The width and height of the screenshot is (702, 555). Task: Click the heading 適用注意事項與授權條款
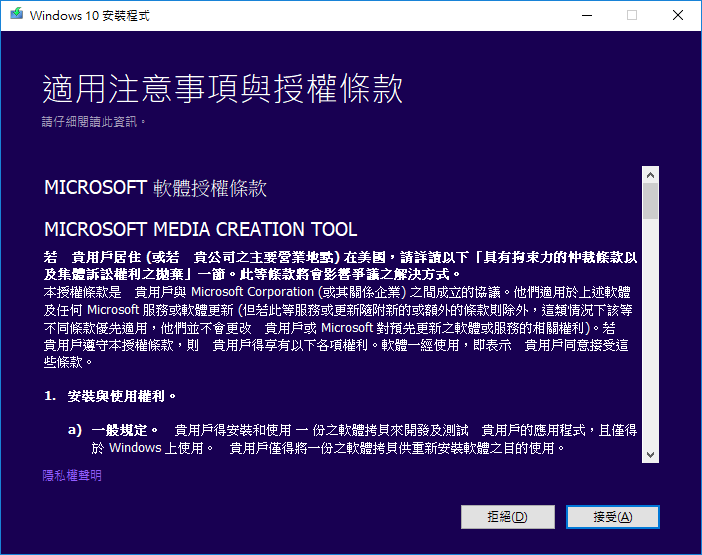click(223, 89)
